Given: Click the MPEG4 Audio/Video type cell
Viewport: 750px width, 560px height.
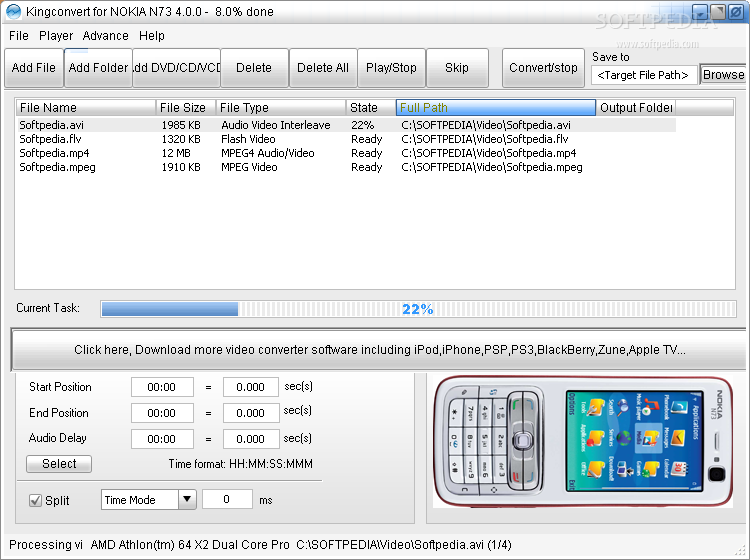Looking at the screenshot, I should pyautogui.click(x=267, y=153).
